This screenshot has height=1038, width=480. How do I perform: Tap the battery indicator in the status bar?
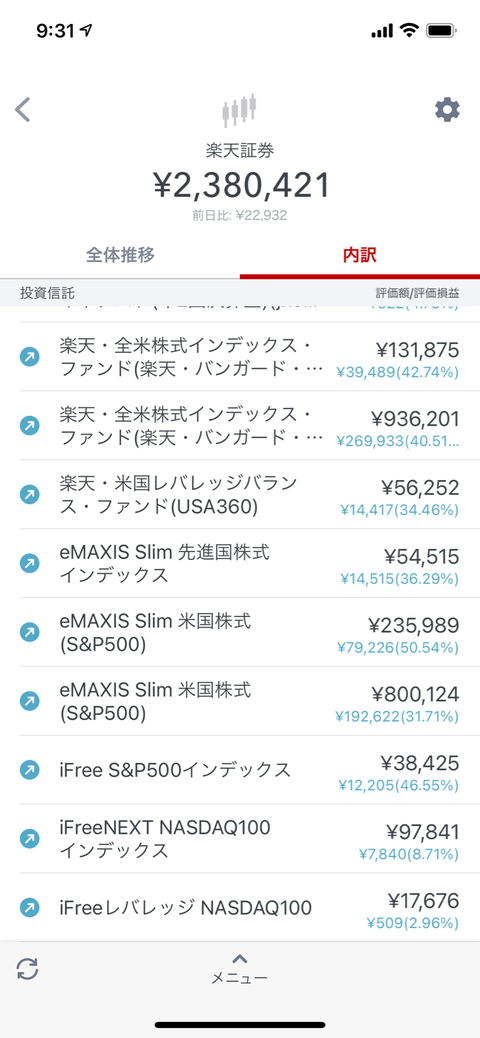[x=440, y=30]
